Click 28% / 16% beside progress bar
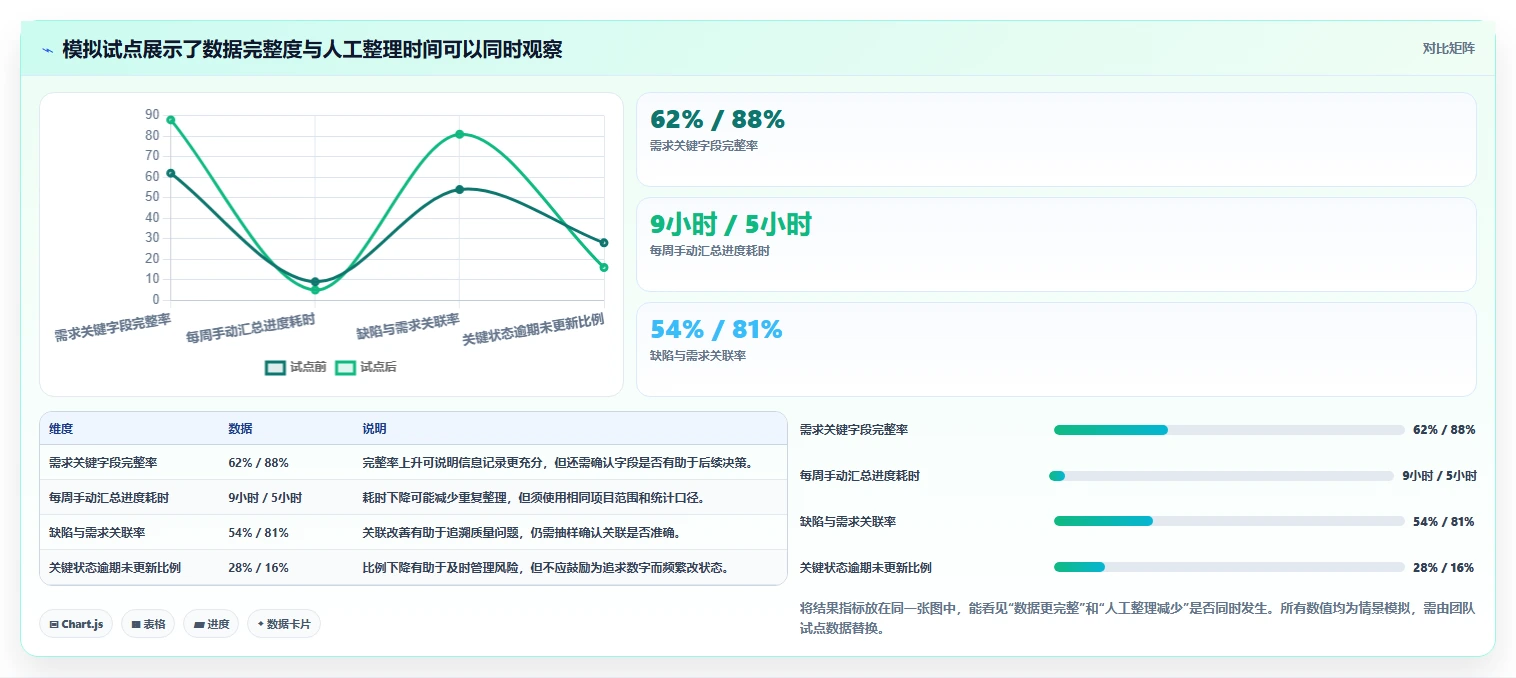This screenshot has height=678, width=1516. tap(1444, 568)
